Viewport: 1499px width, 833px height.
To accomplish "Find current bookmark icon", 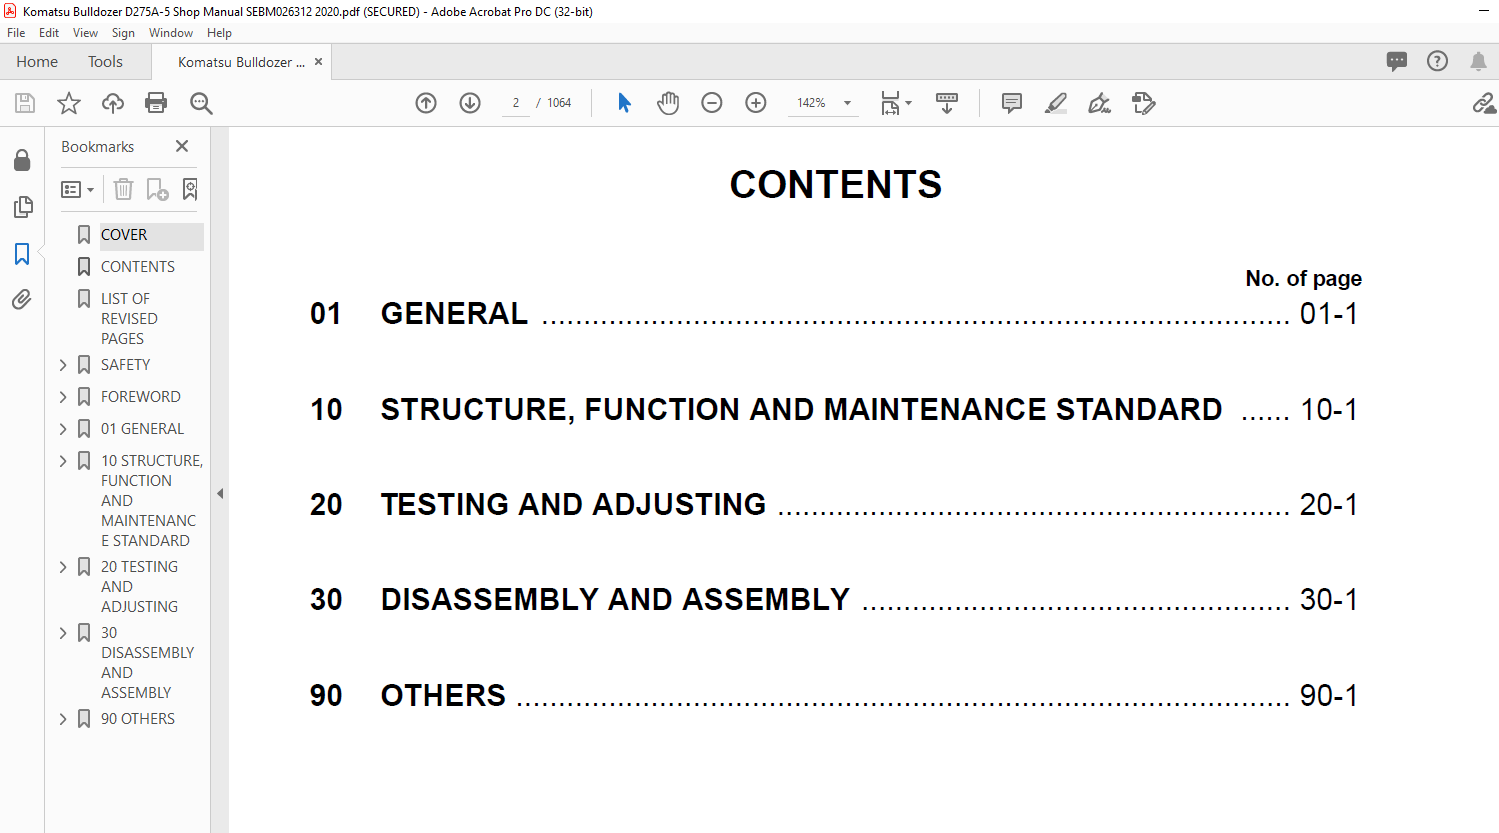I will pos(190,189).
